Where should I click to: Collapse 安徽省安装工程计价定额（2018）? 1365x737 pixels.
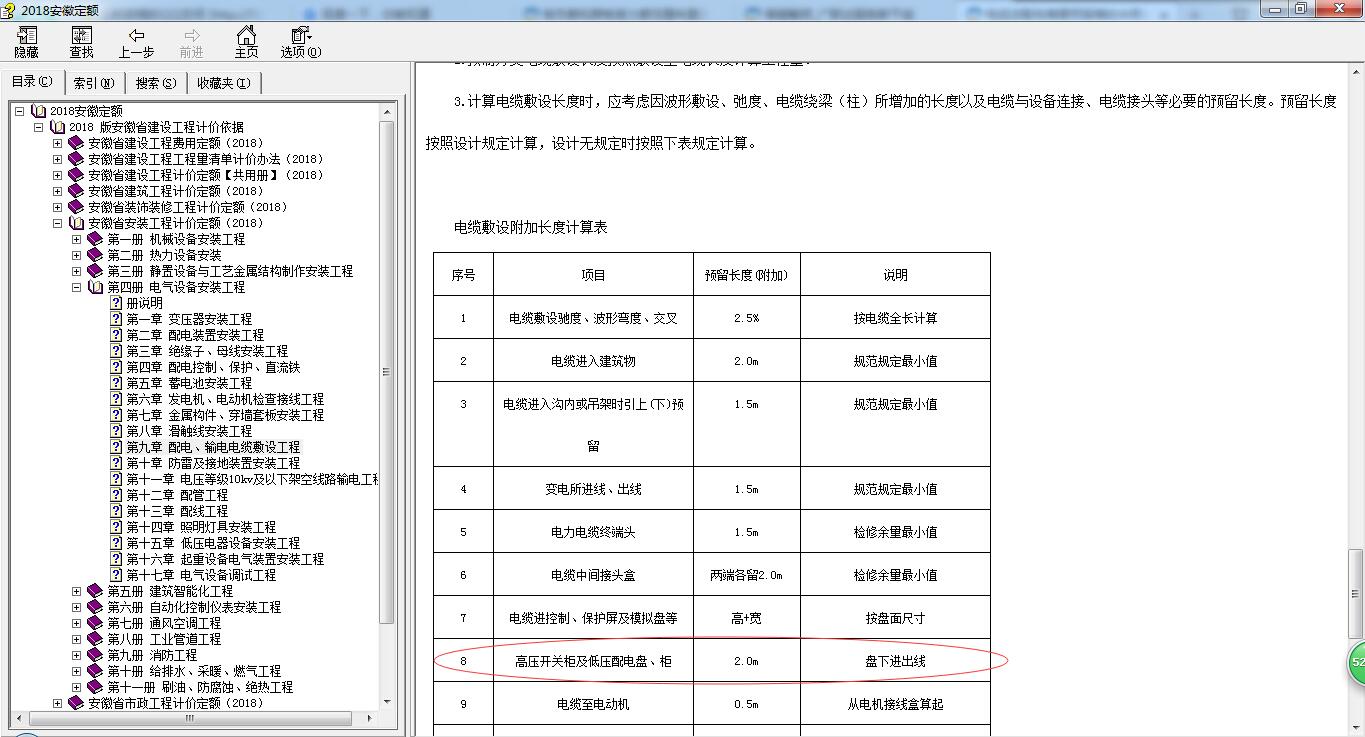[57, 223]
